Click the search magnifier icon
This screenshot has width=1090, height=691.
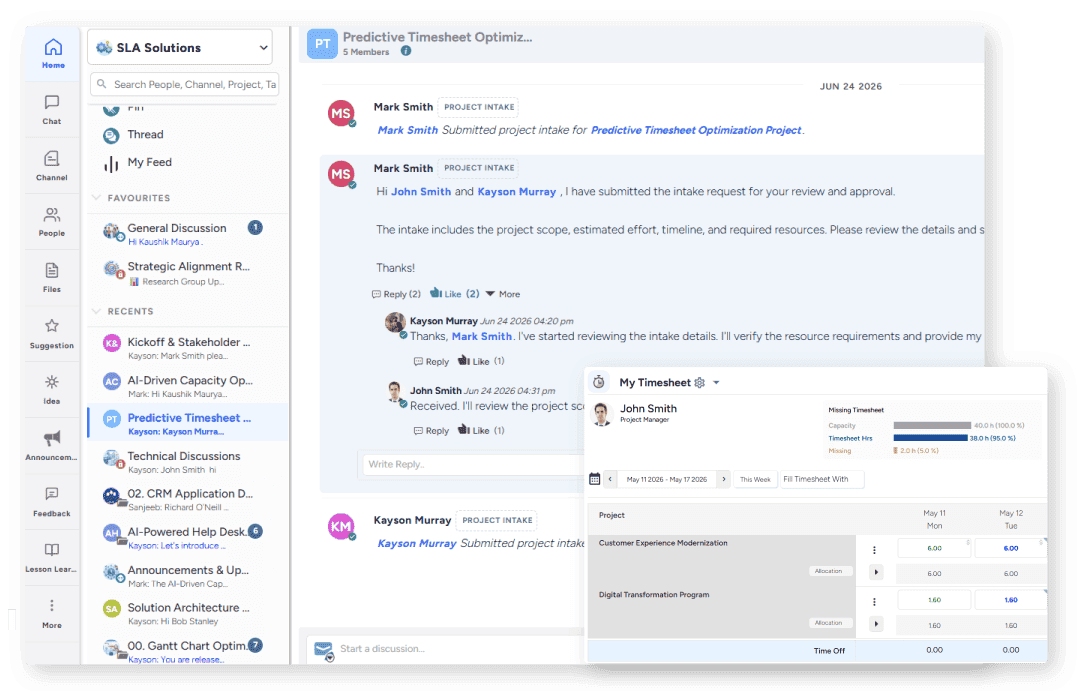tap(101, 84)
